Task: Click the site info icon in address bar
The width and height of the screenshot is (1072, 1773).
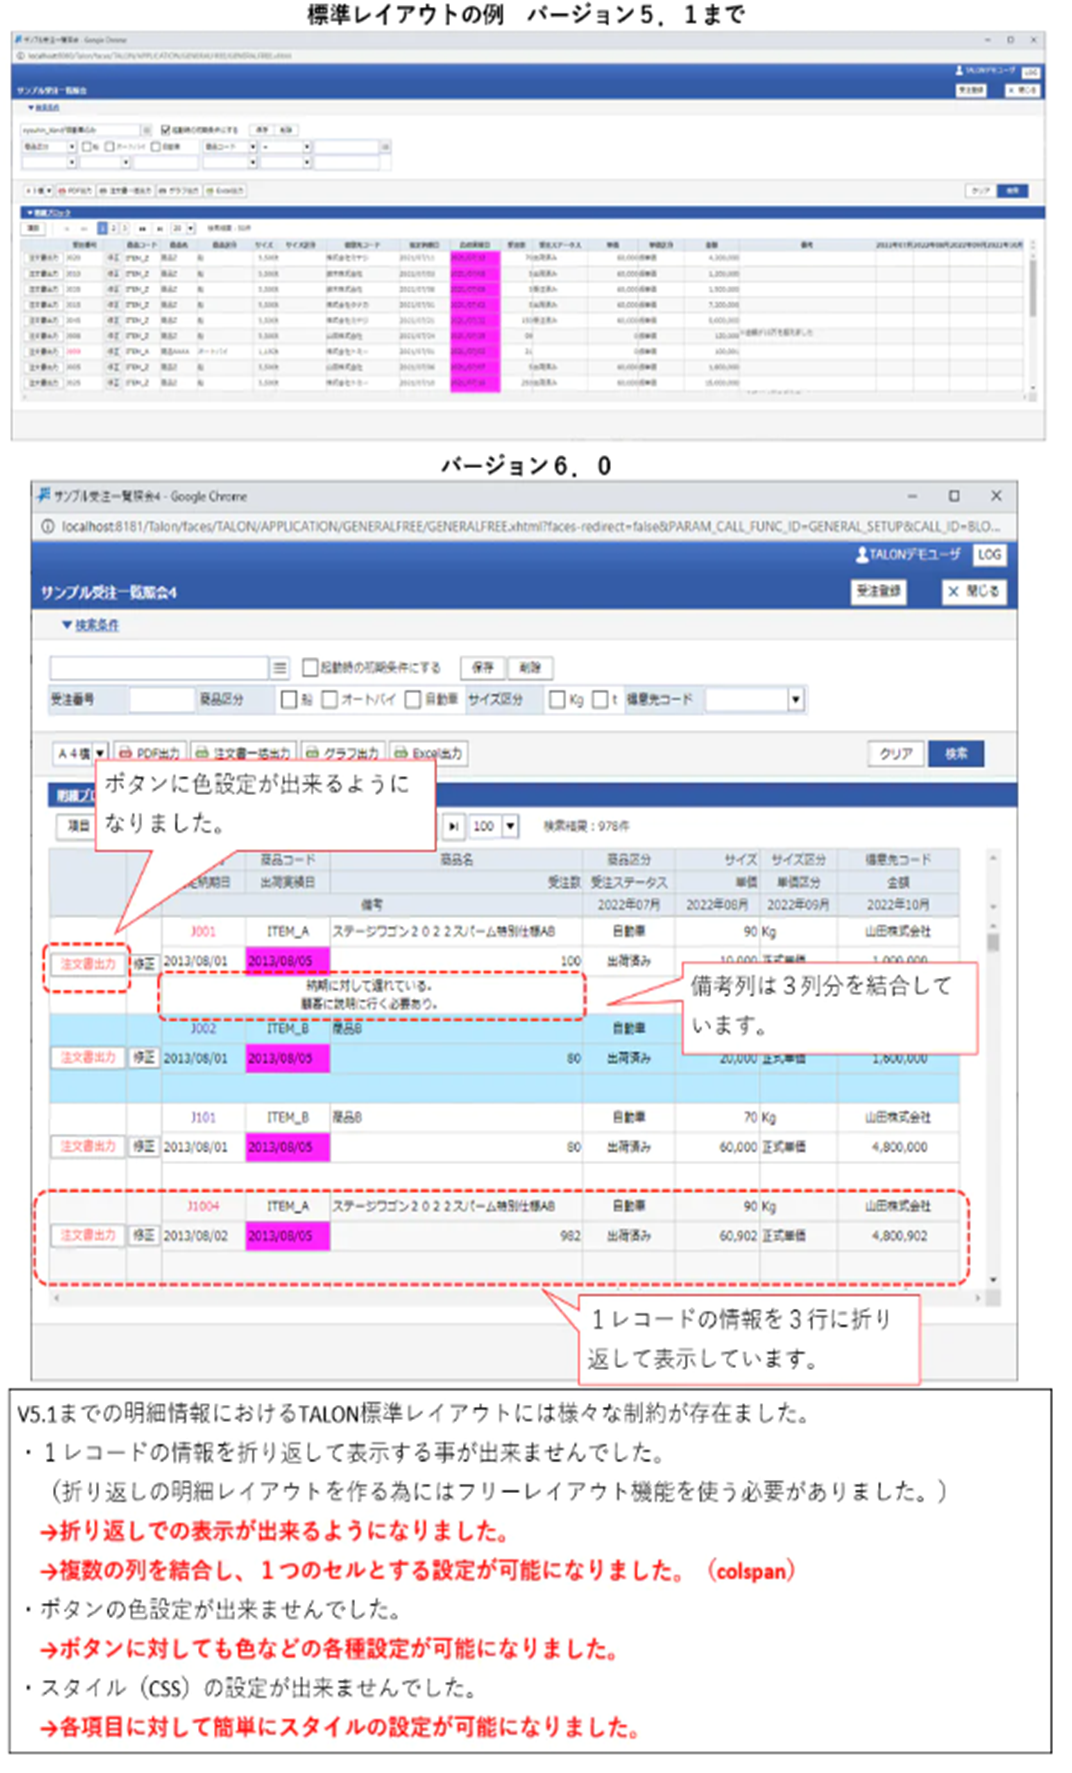Action: click(x=46, y=526)
